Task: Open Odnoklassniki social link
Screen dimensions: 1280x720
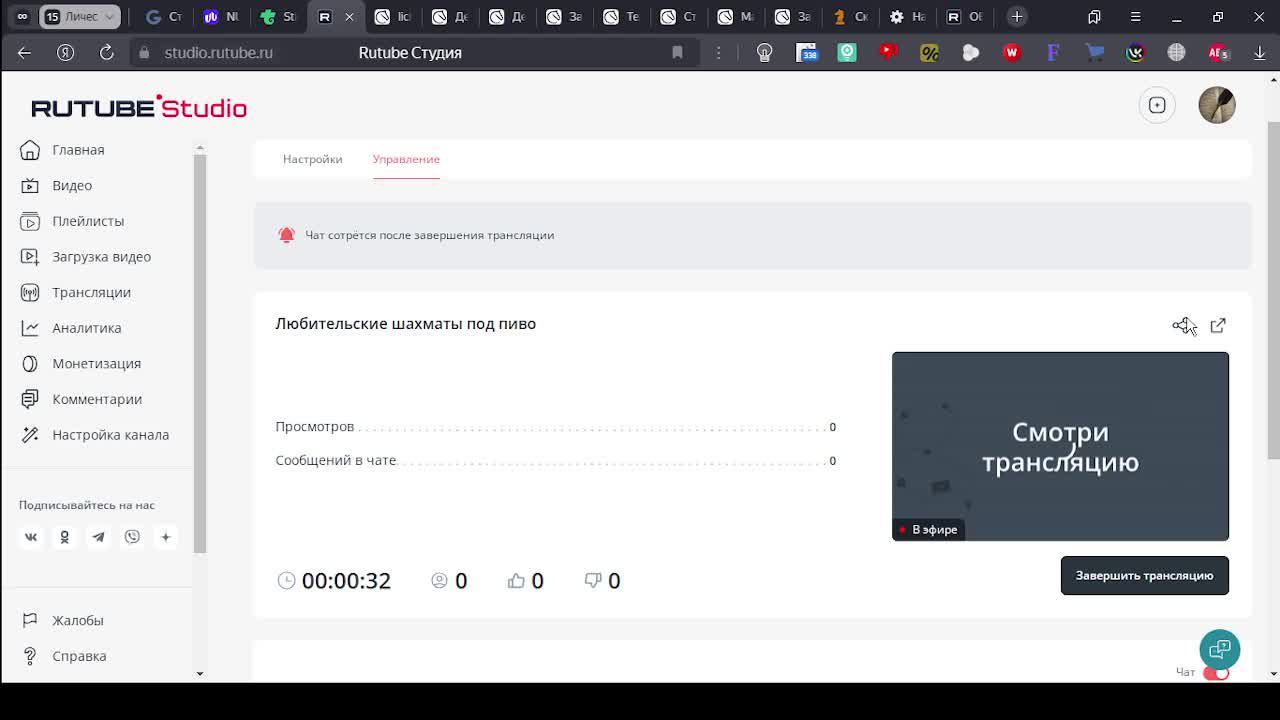Action: tap(64, 537)
